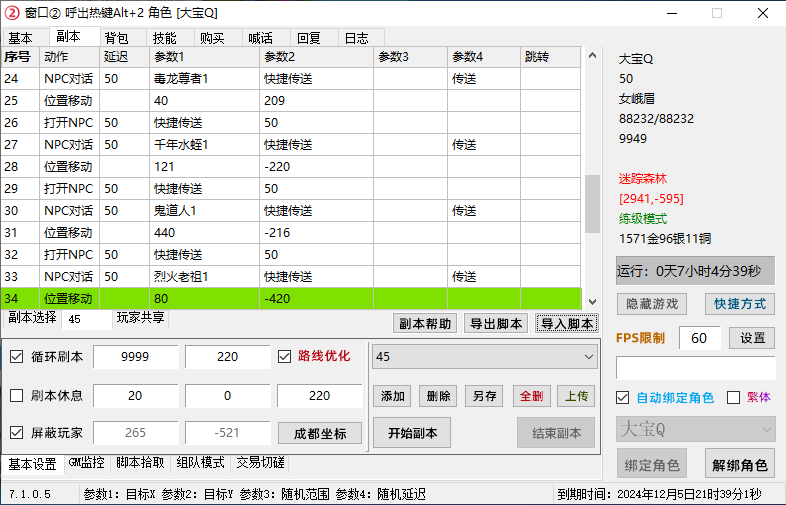
Task: Open the 技能 tab
Action: (164, 38)
